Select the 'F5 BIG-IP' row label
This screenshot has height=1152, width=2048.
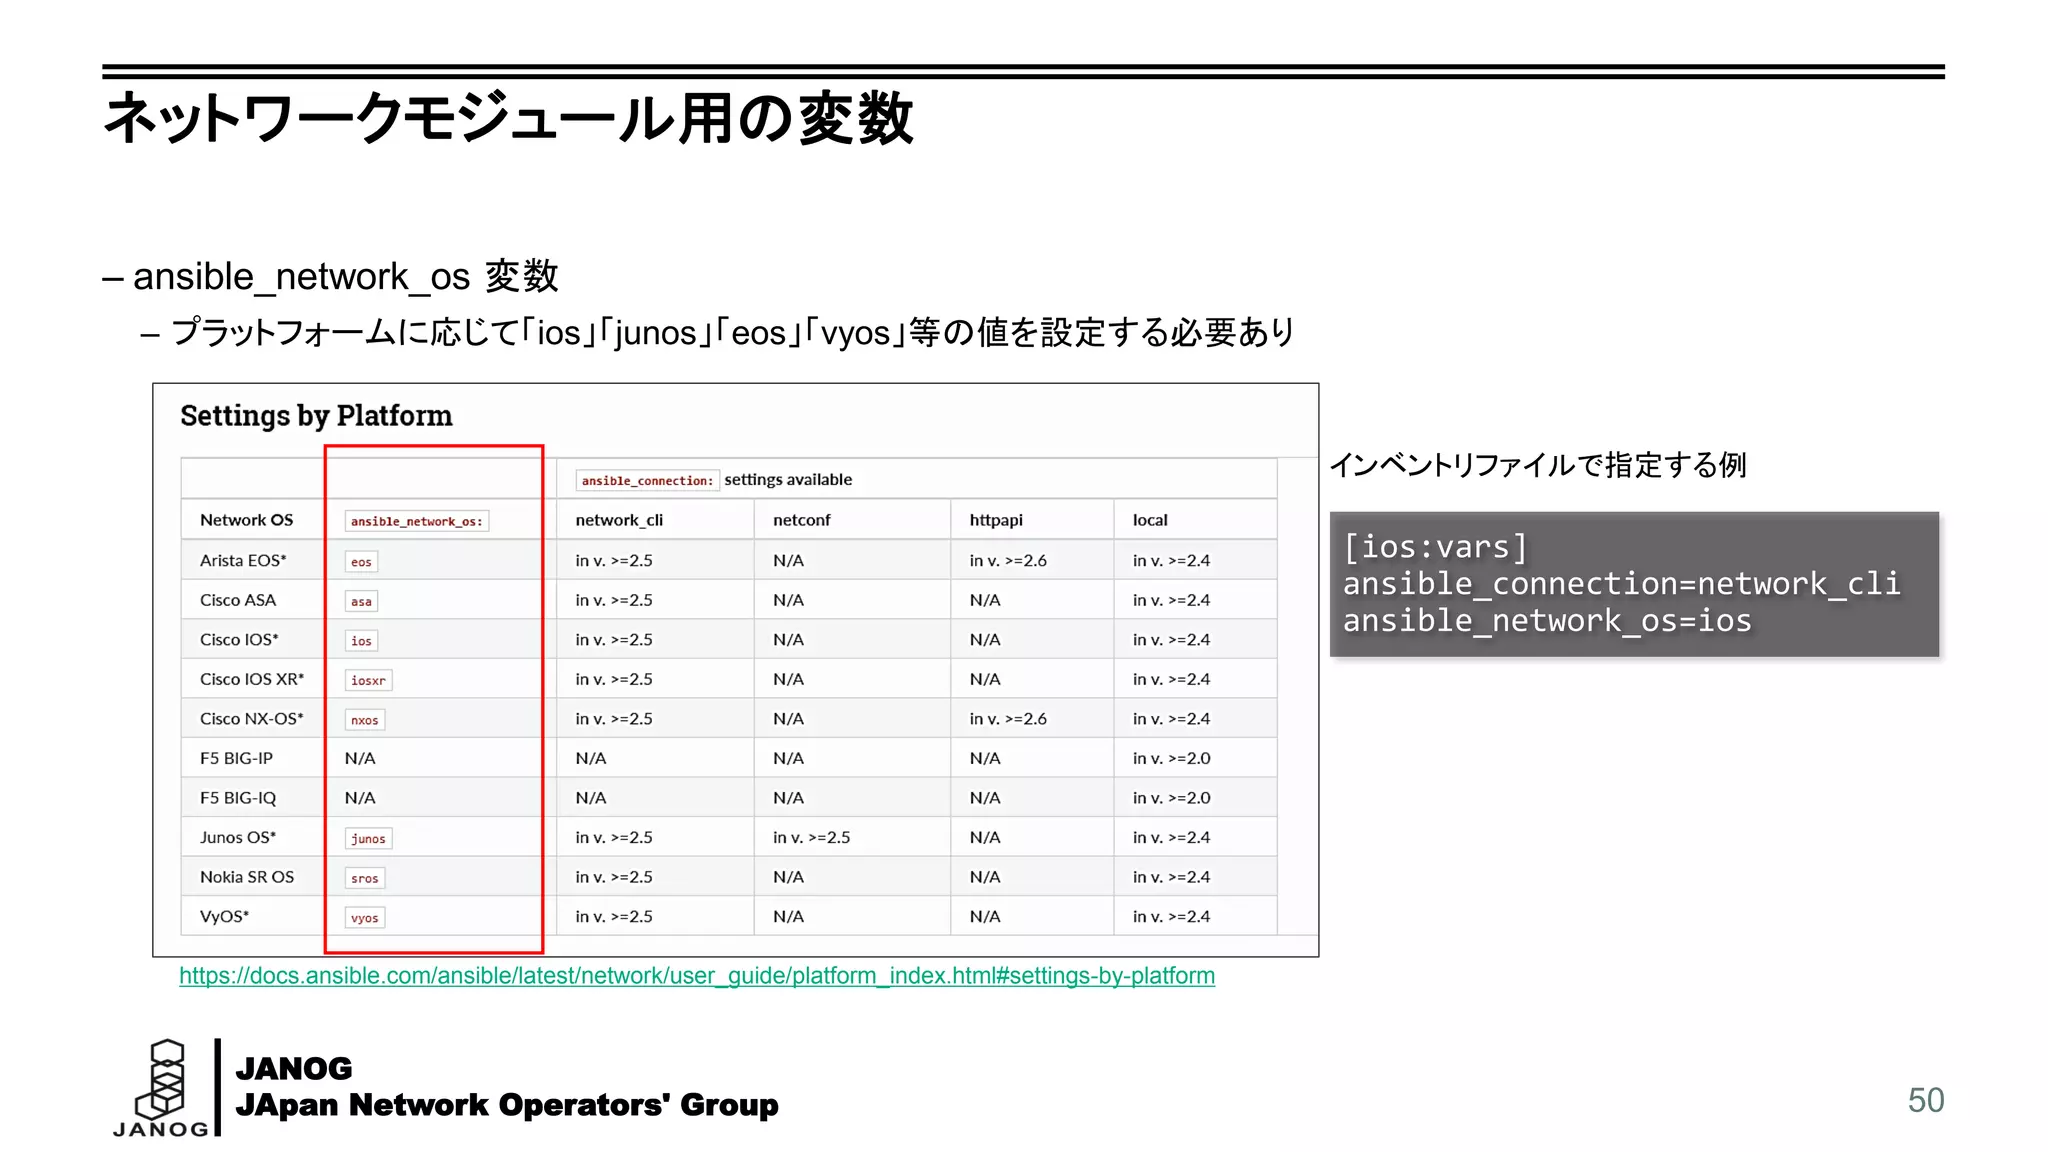point(236,758)
